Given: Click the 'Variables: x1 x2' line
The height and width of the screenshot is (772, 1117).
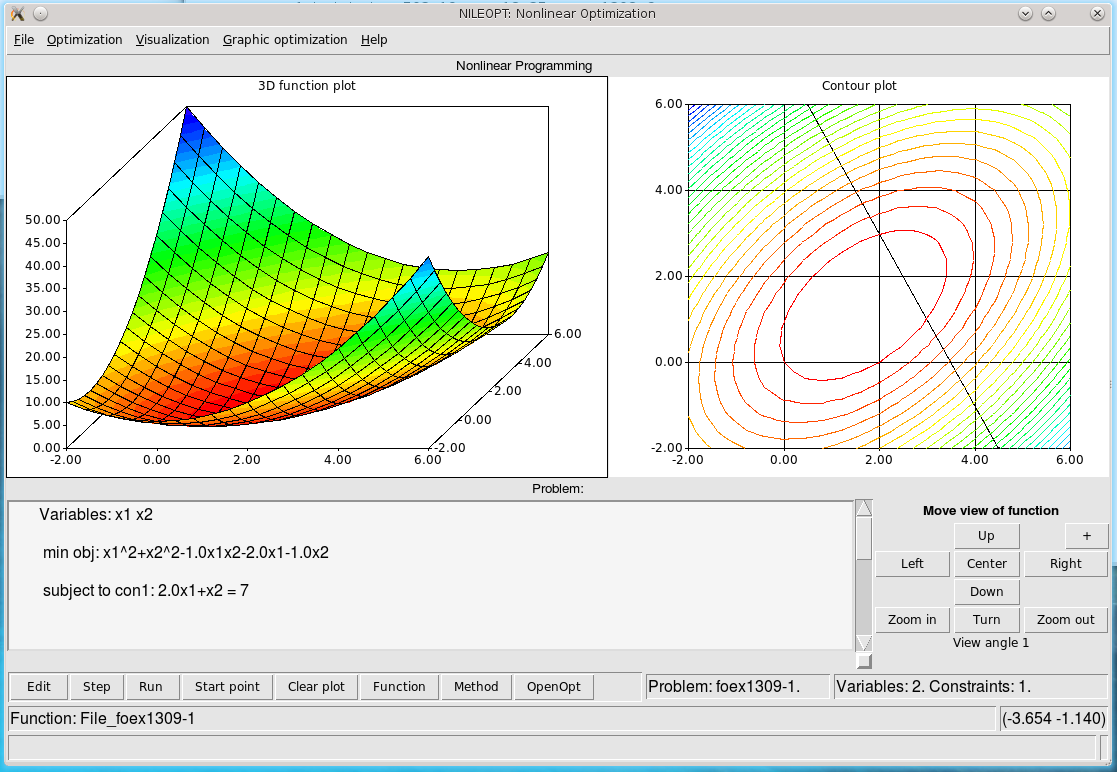Looking at the screenshot, I should (96, 515).
